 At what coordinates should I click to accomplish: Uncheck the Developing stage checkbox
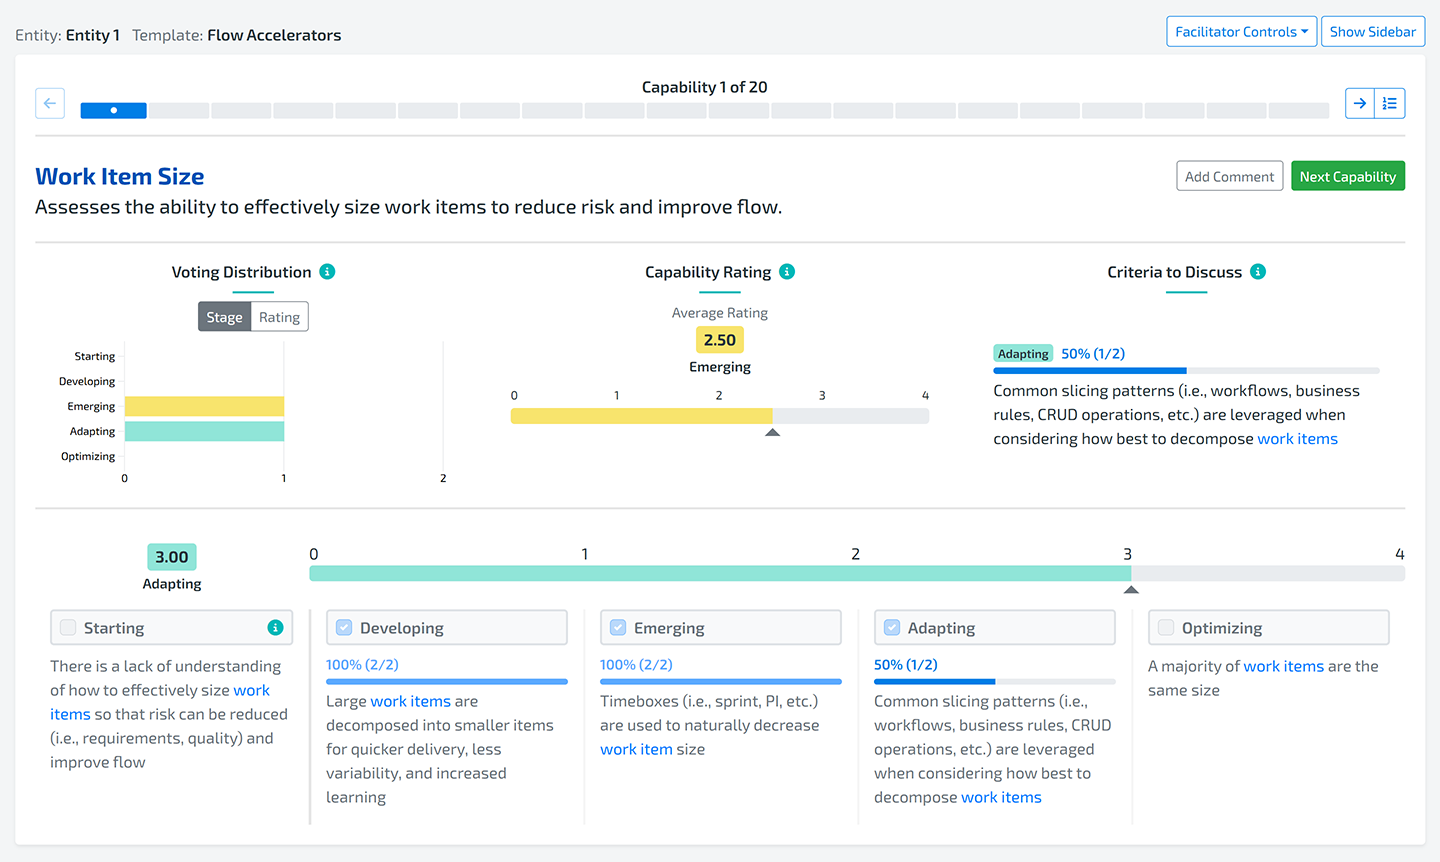tap(344, 628)
